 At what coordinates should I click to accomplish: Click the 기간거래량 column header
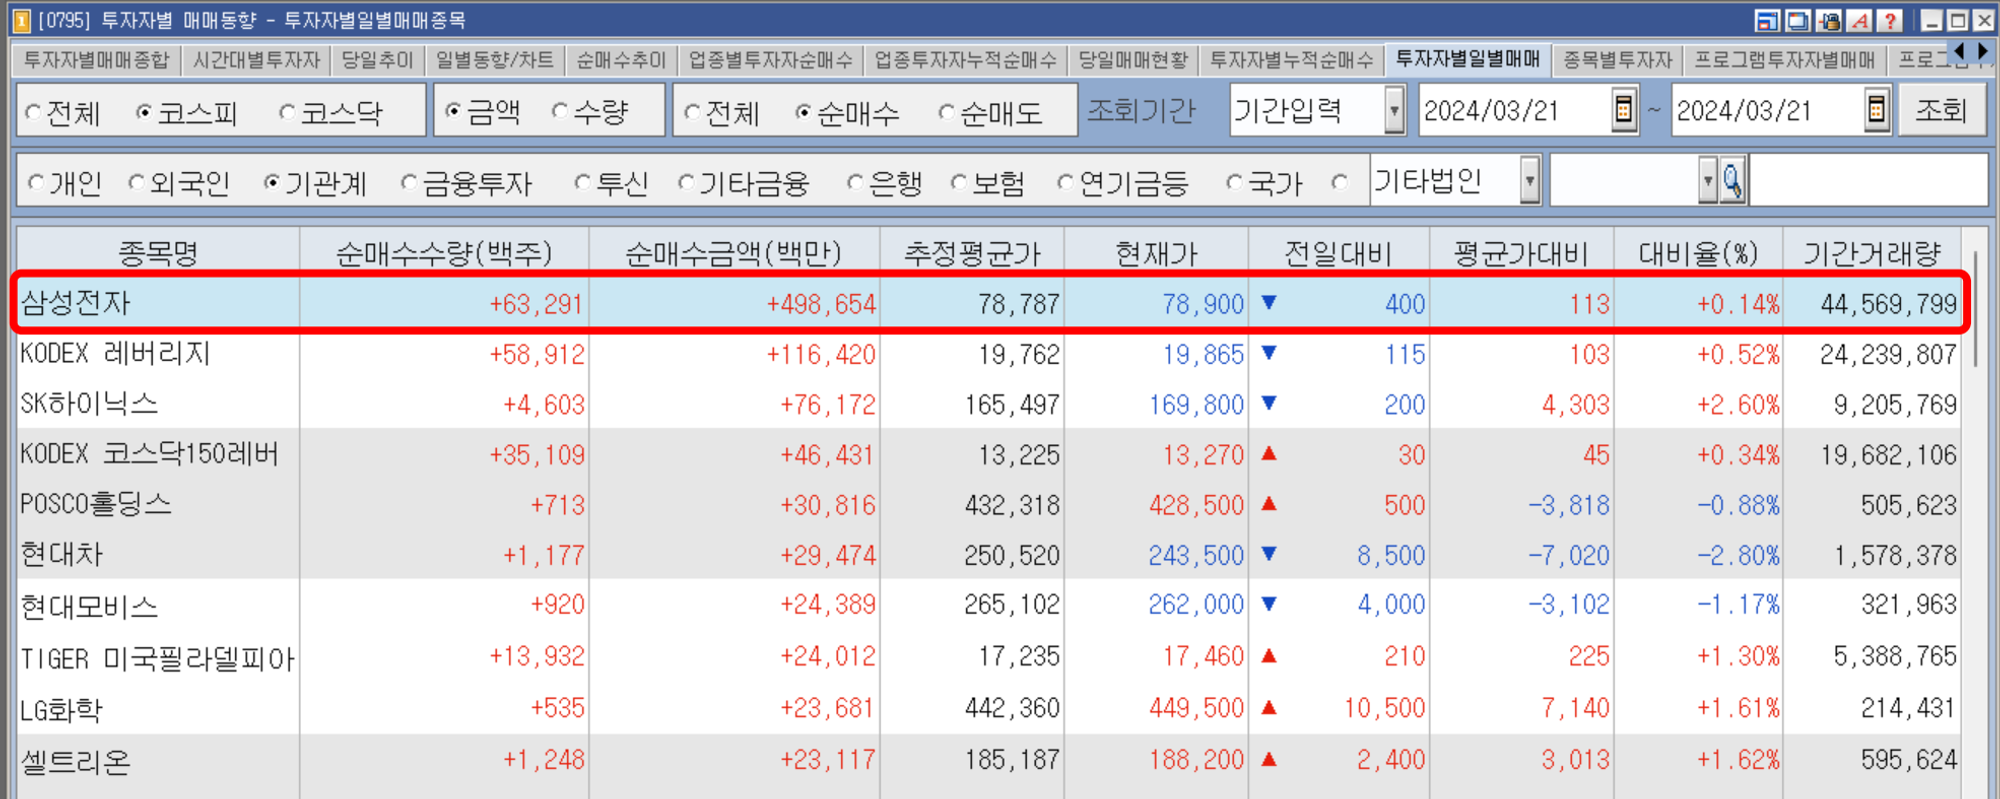[x=1872, y=253]
